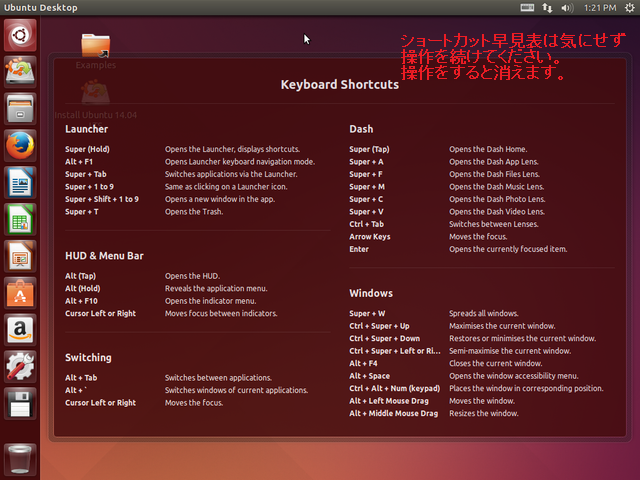Open the Ubuntu Dash home launcher icon
The height and width of the screenshot is (480, 640).
tap(20, 35)
